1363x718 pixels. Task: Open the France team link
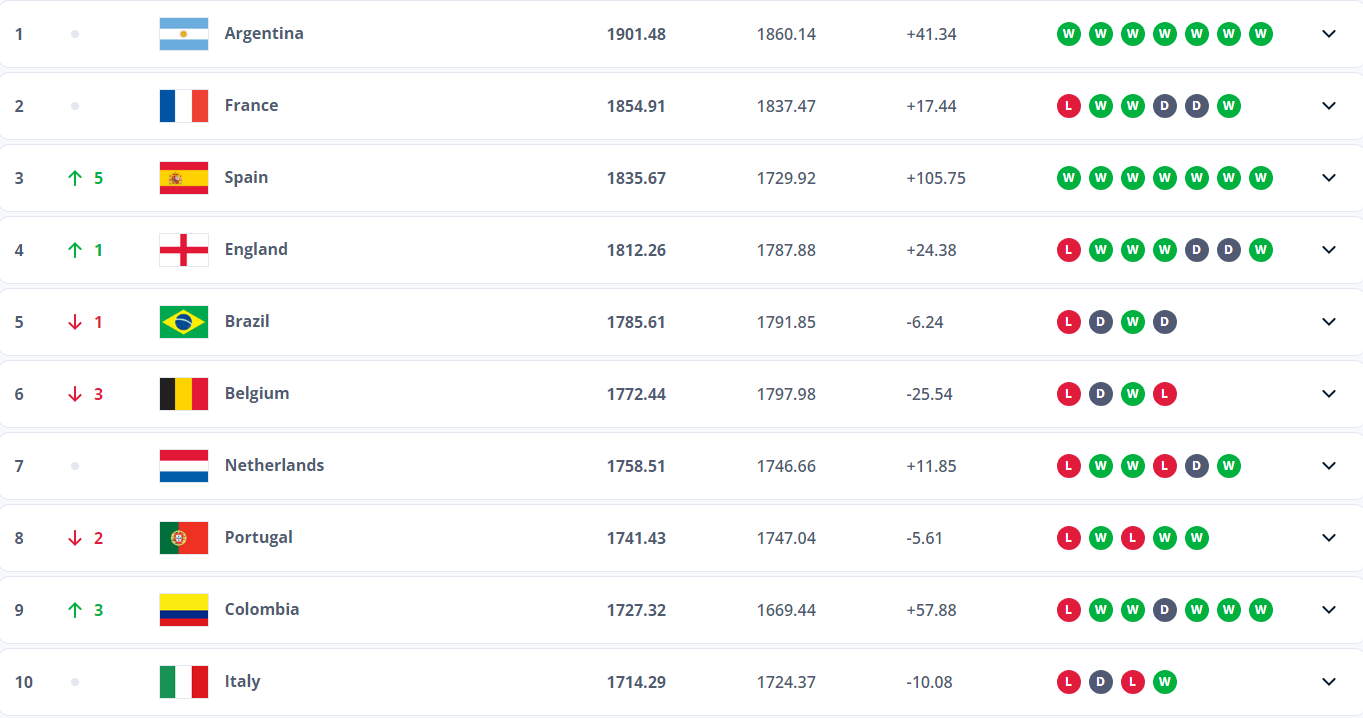coord(251,105)
